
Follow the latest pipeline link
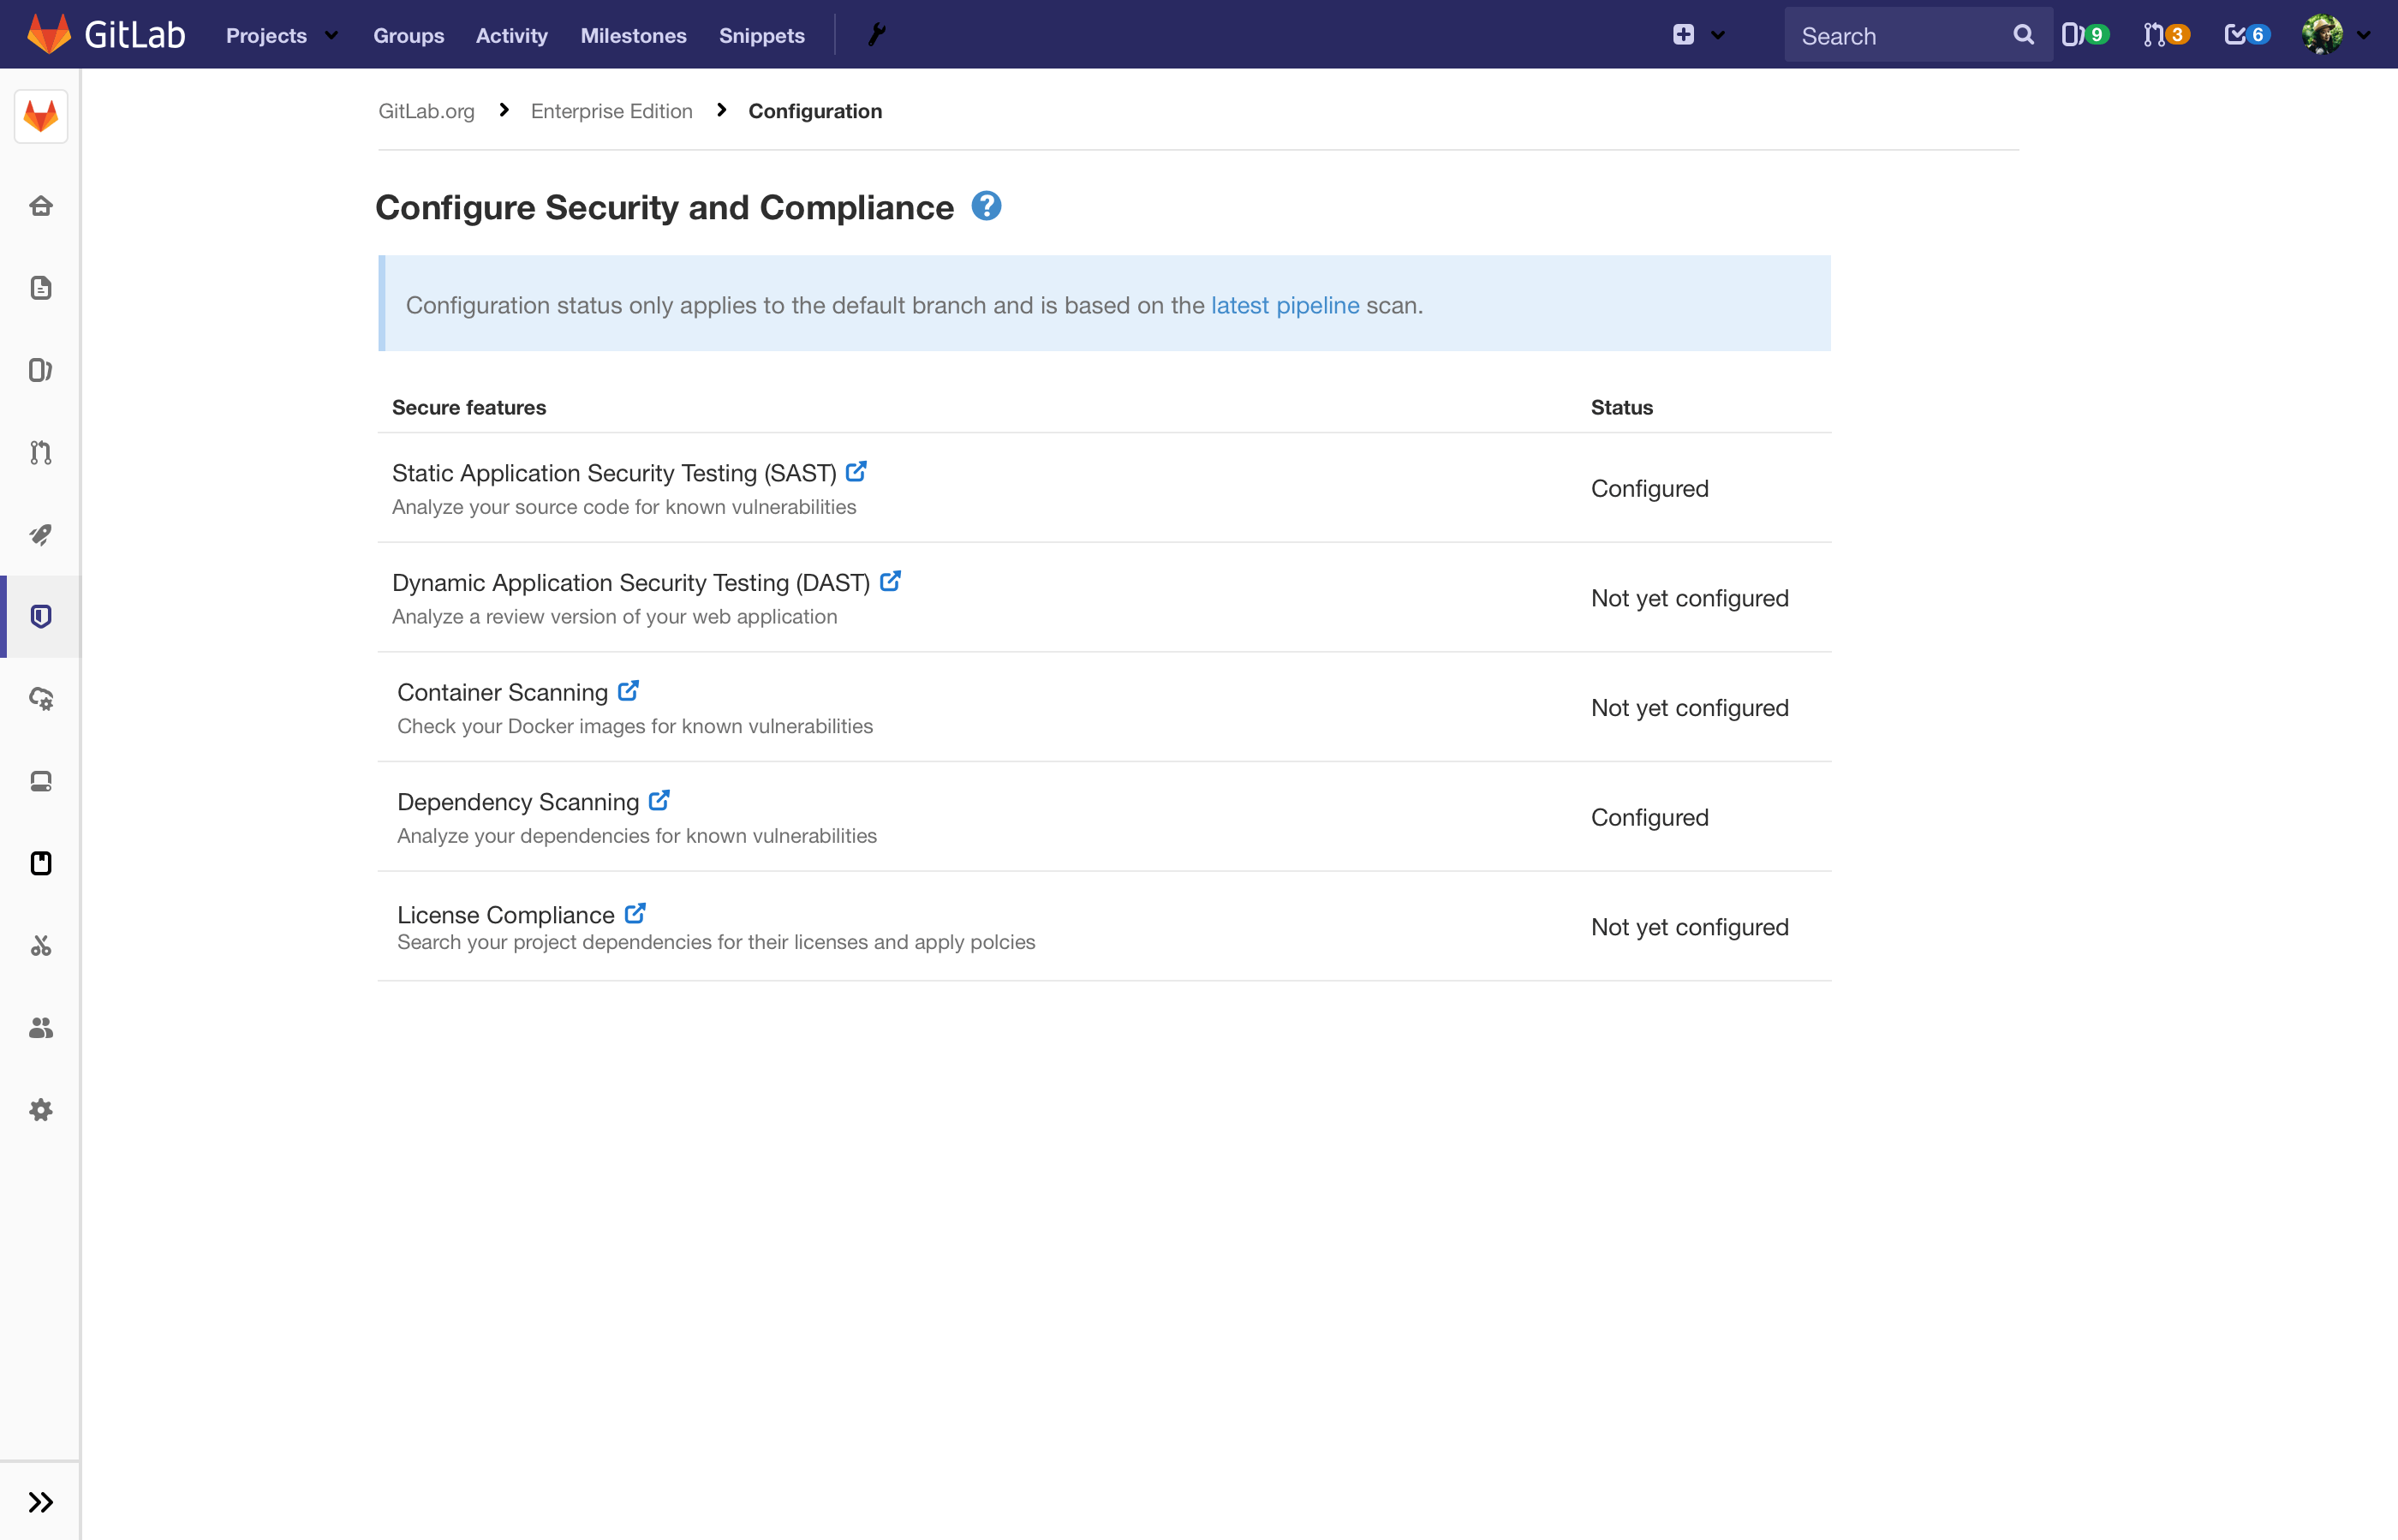(x=1284, y=305)
